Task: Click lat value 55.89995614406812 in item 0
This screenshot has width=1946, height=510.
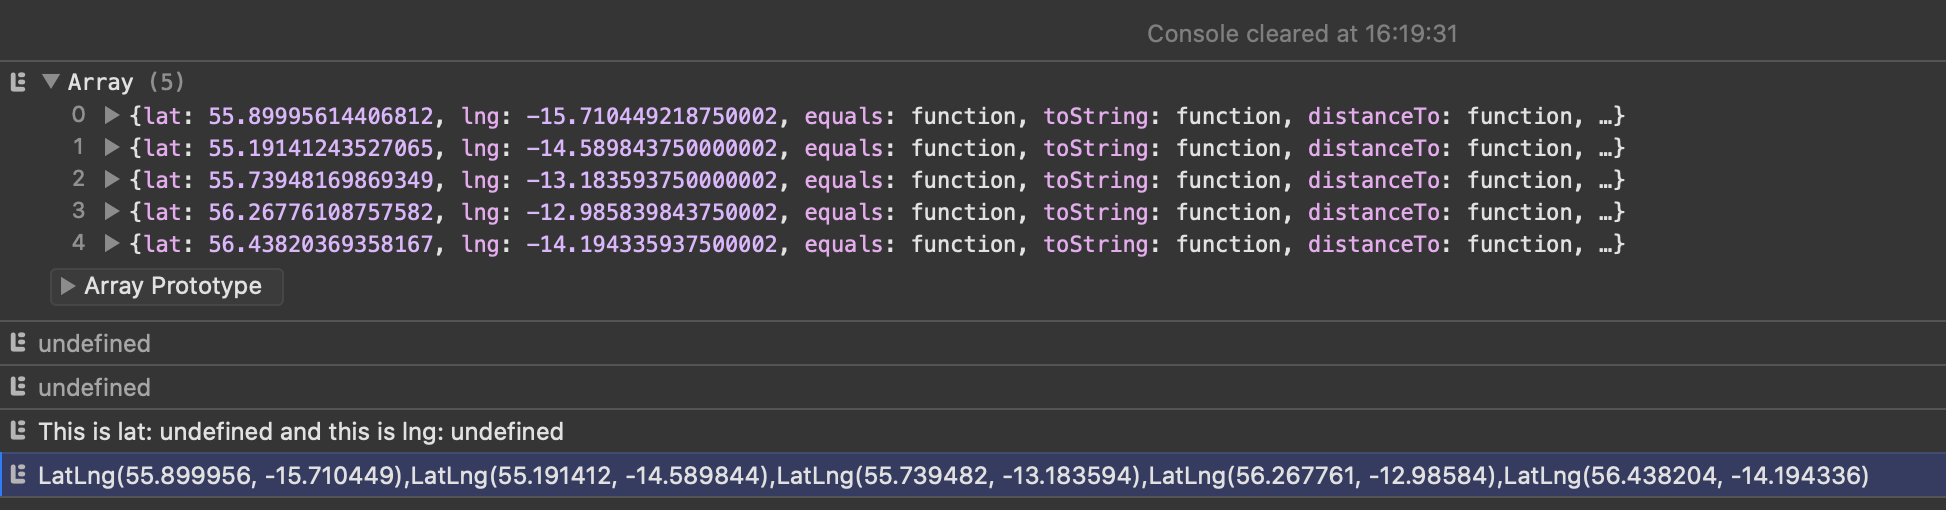Action: pyautogui.click(x=320, y=116)
